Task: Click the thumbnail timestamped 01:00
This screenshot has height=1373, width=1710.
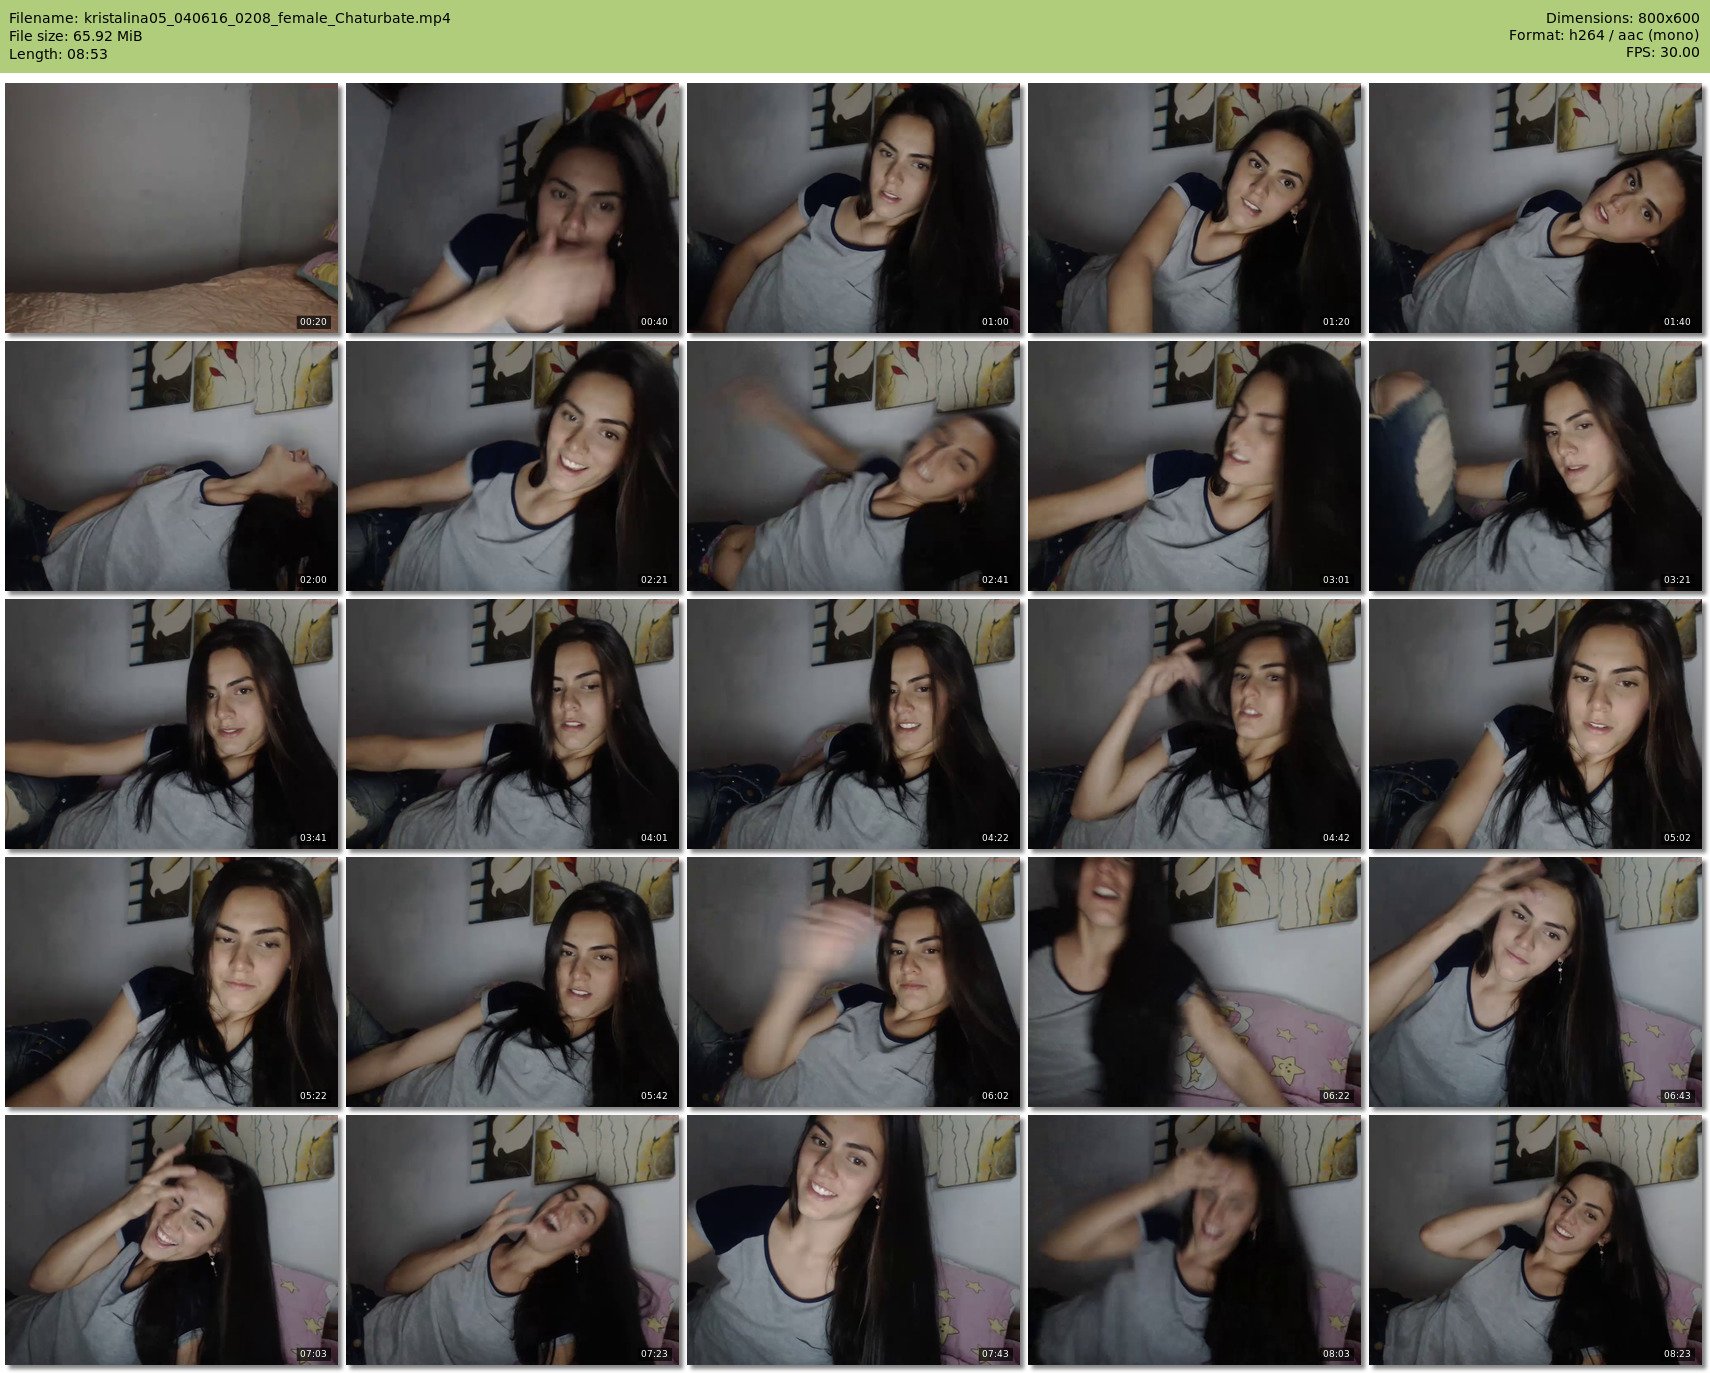Action: (853, 208)
